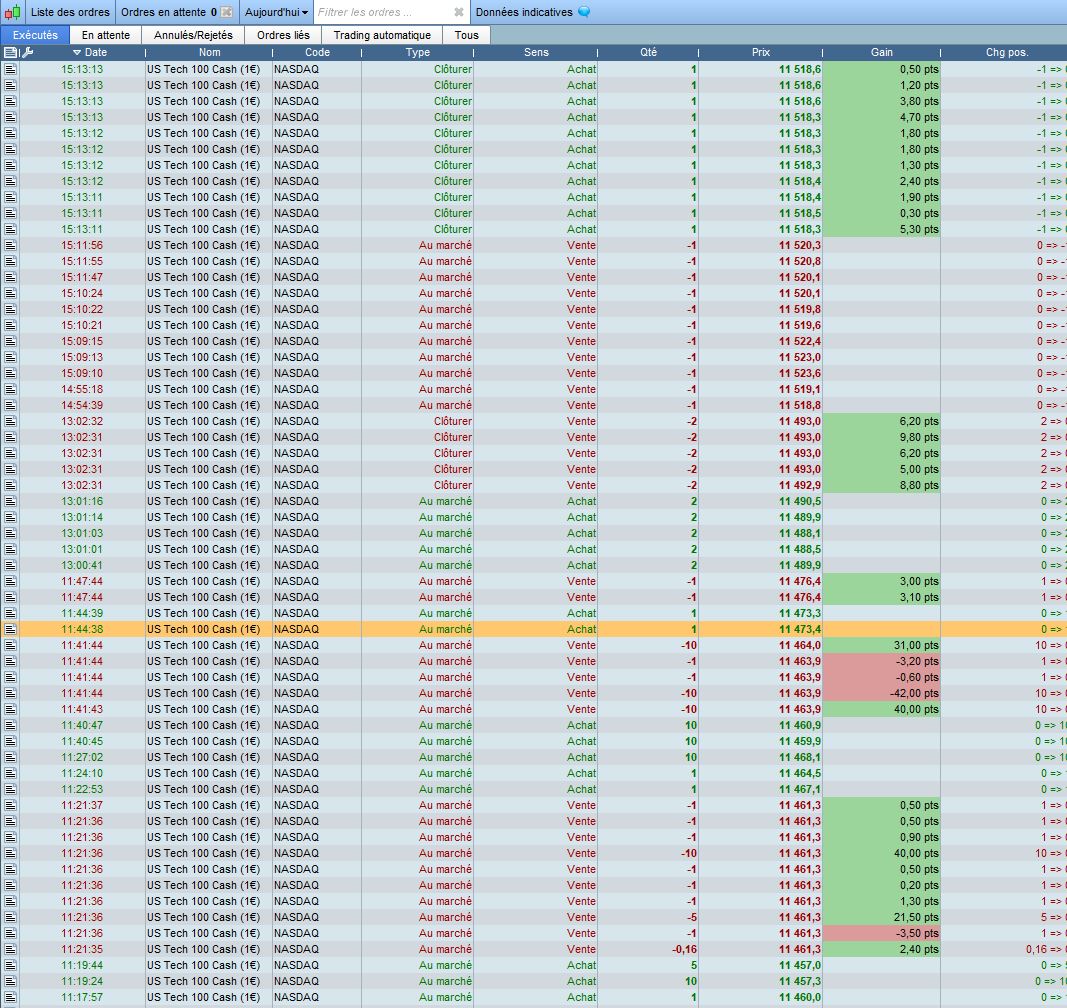Click the candlestick chart icon in the top-left corner

tap(12, 12)
